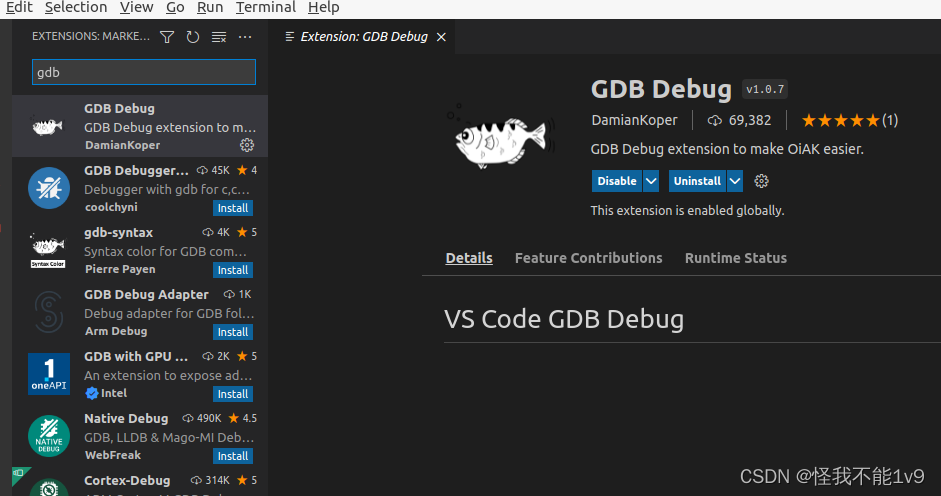Click the Intel verified publisher badge

pos(92,393)
